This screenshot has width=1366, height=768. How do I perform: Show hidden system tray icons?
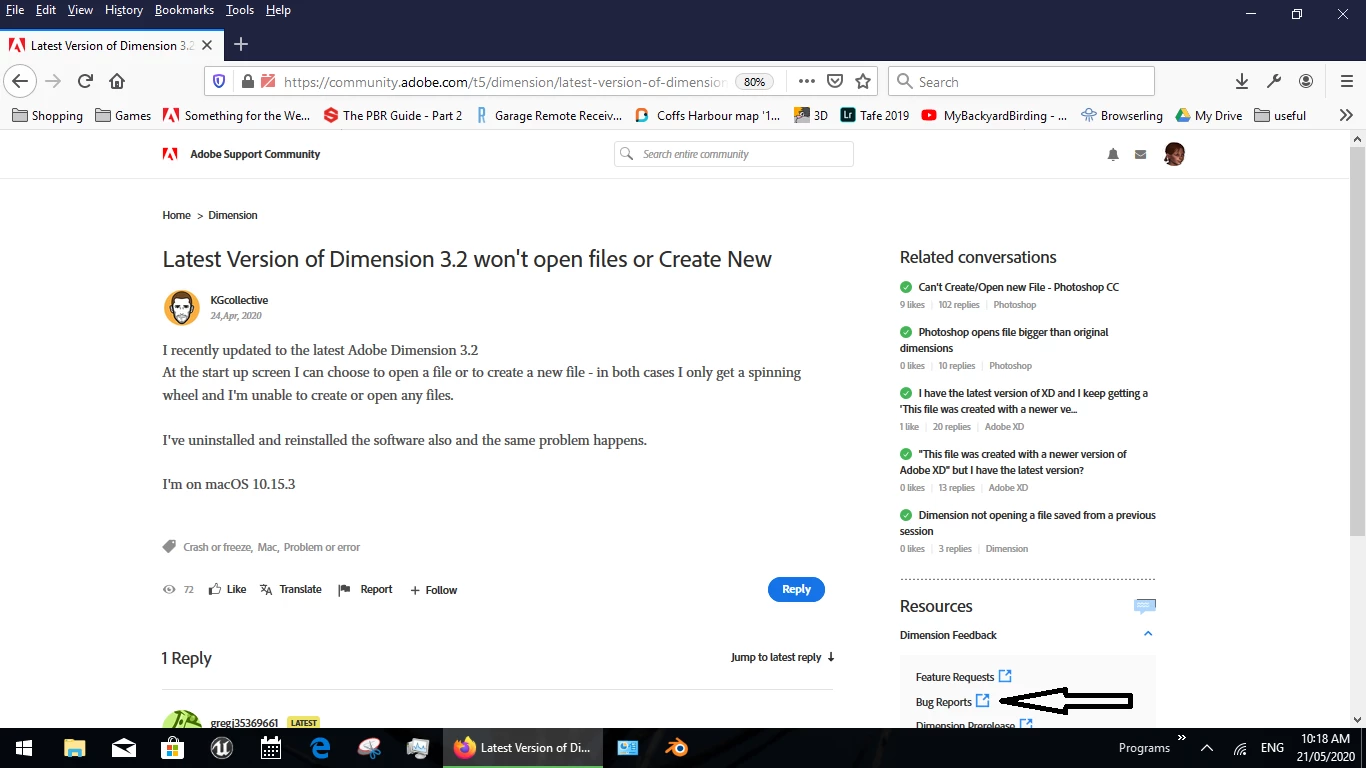(1207, 748)
